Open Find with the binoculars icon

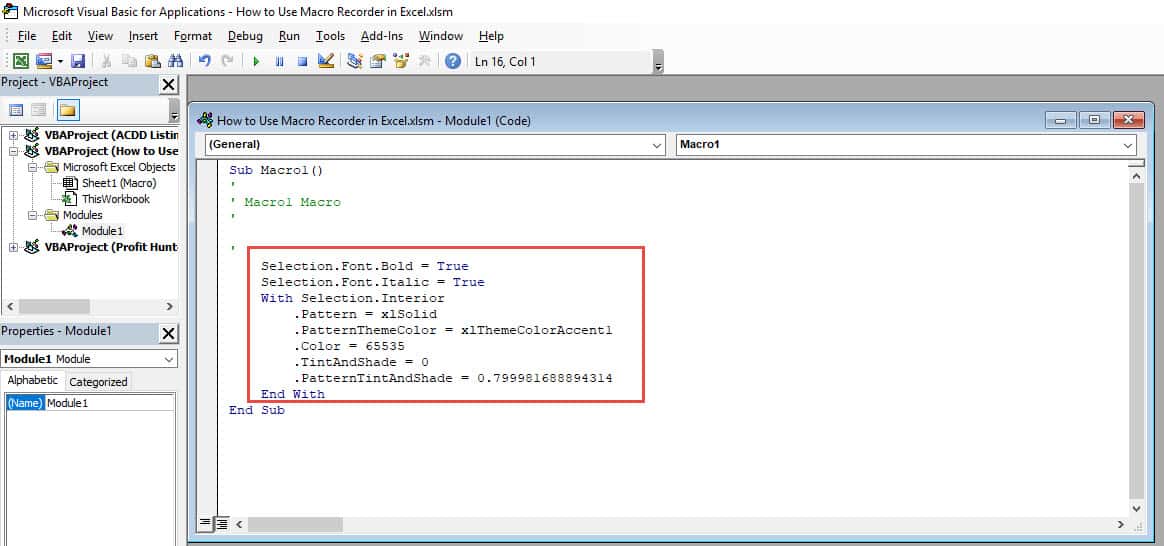click(175, 62)
